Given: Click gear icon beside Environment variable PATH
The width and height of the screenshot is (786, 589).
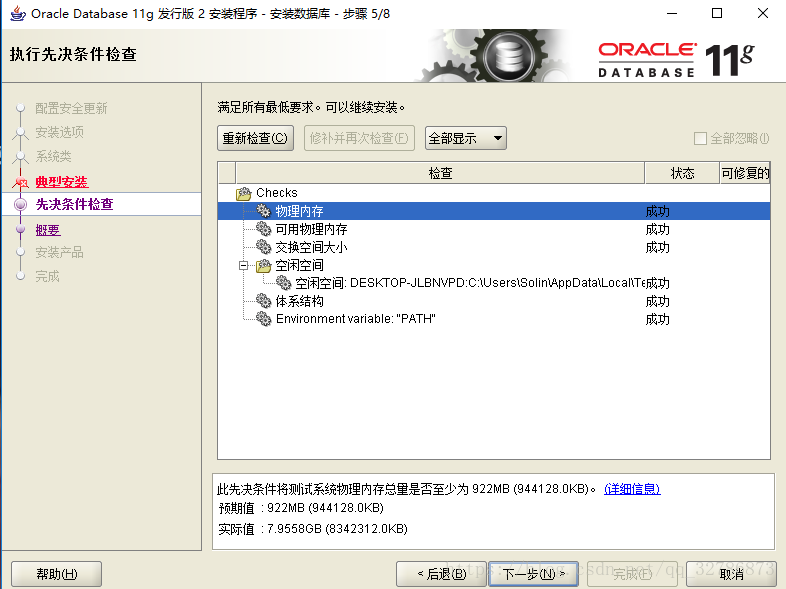Looking at the screenshot, I should pyautogui.click(x=264, y=319).
